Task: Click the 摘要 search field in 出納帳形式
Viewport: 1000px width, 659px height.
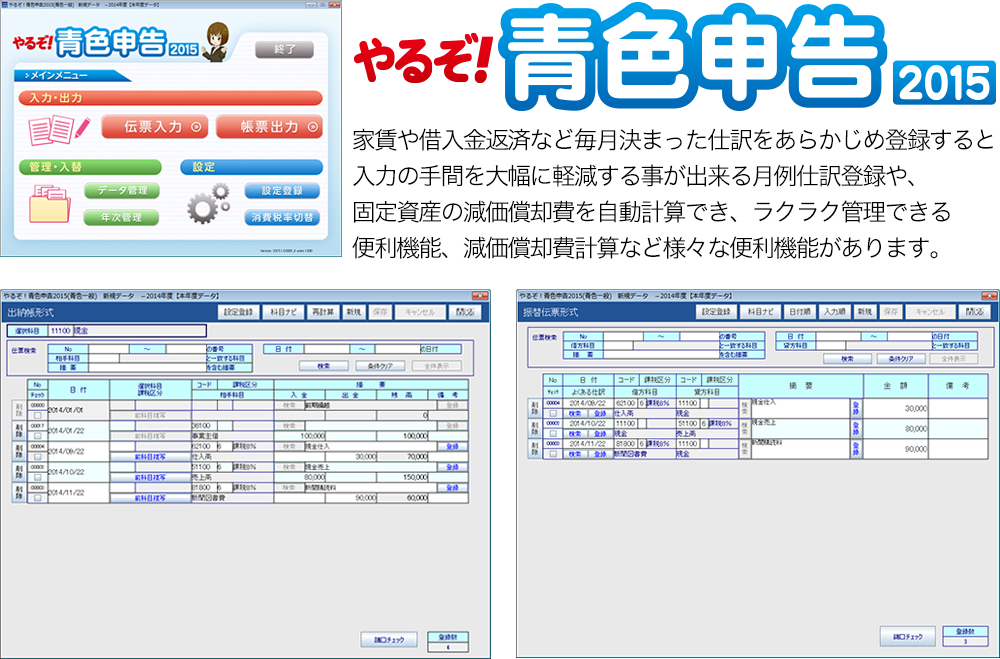Action: 147,367
